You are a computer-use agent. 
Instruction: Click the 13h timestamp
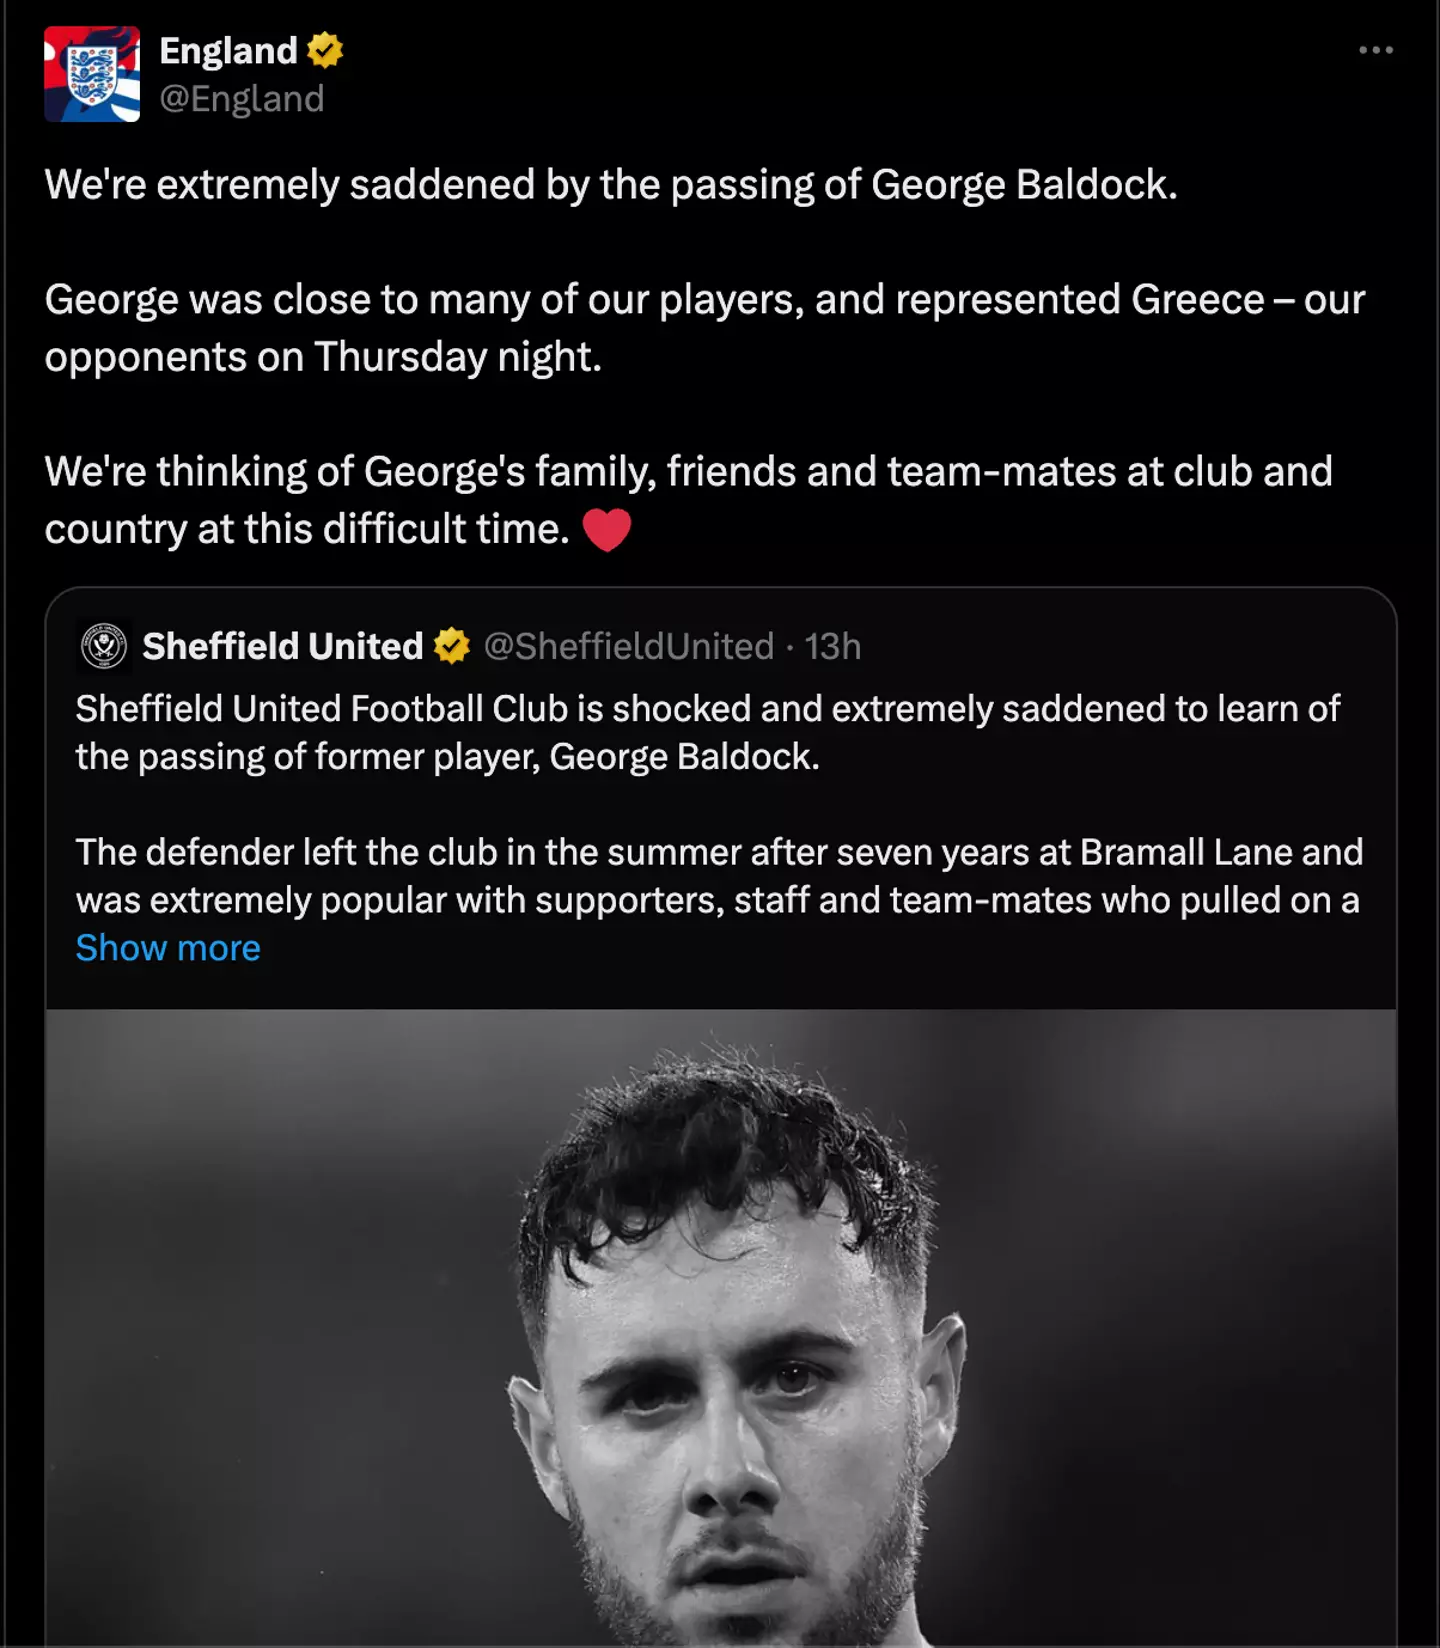(x=833, y=646)
